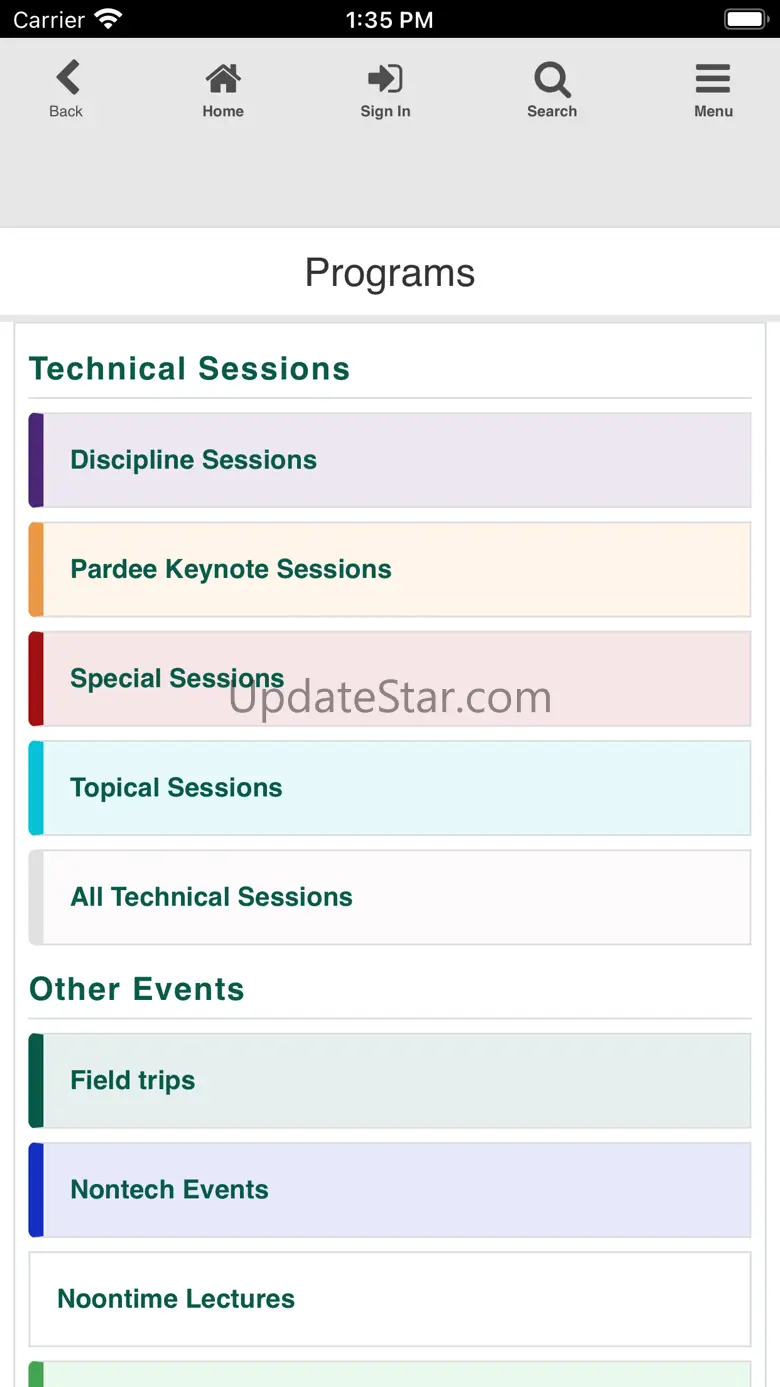The height and width of the screenshot is (1387, 780).
Task: Click the dark green Field trips color bar
Action: pos(36,1080)
